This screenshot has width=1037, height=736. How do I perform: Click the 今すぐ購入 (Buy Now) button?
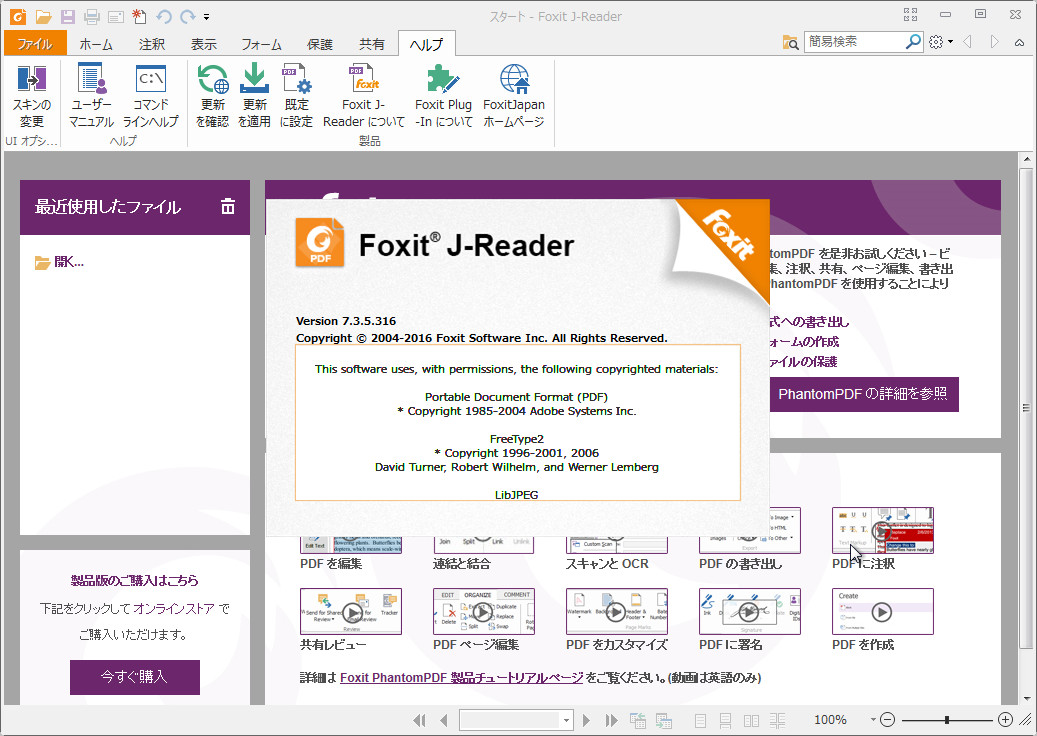(135, 676)
